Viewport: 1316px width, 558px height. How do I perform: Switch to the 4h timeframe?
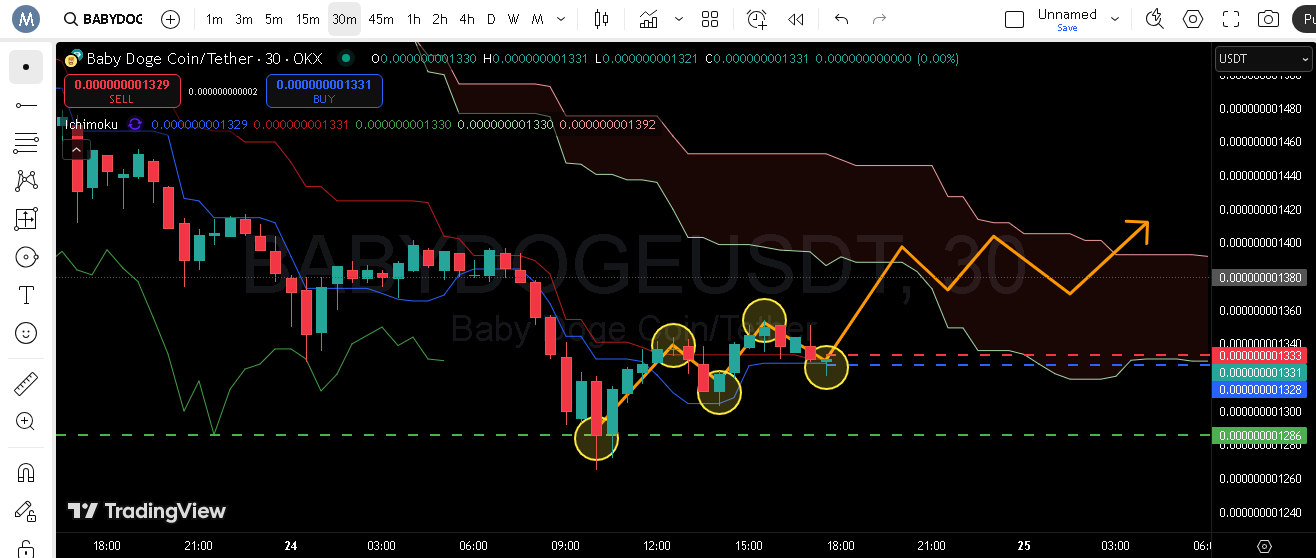pyautogui.click(x=467, y=19)
